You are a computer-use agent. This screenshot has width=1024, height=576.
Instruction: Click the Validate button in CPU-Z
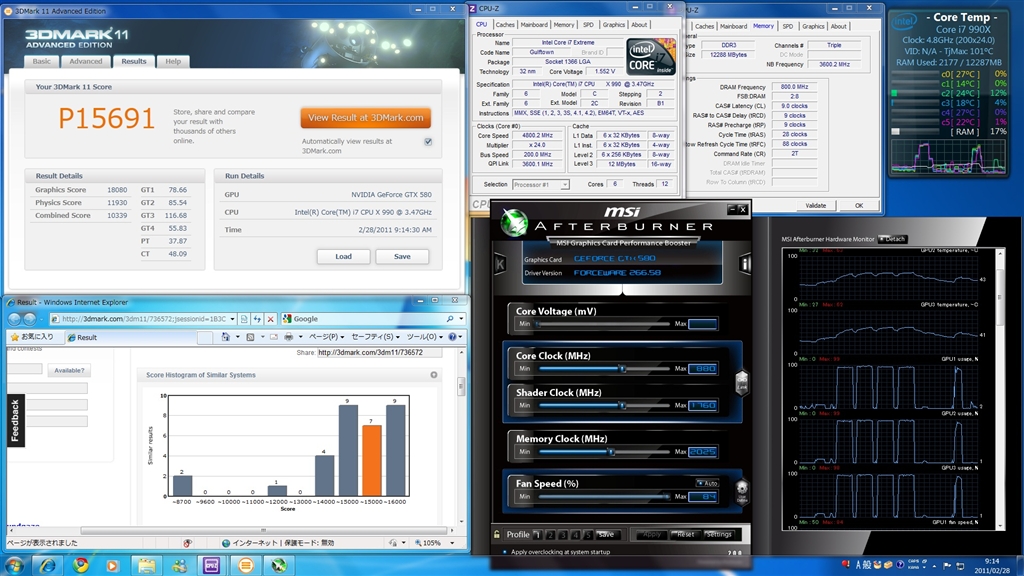point(815,205)
